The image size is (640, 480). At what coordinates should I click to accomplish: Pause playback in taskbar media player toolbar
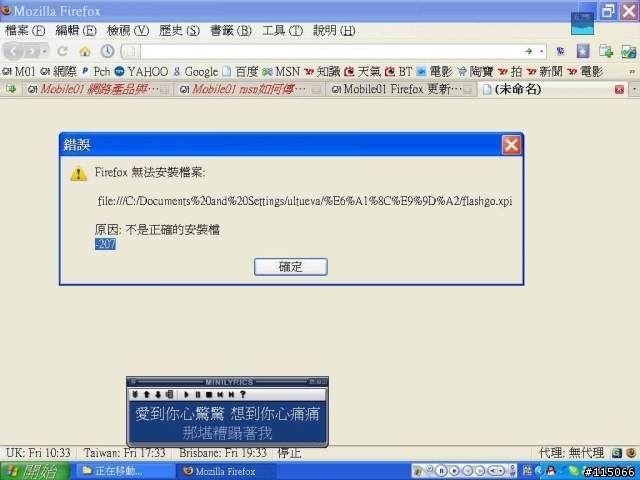tap(441, 471)
